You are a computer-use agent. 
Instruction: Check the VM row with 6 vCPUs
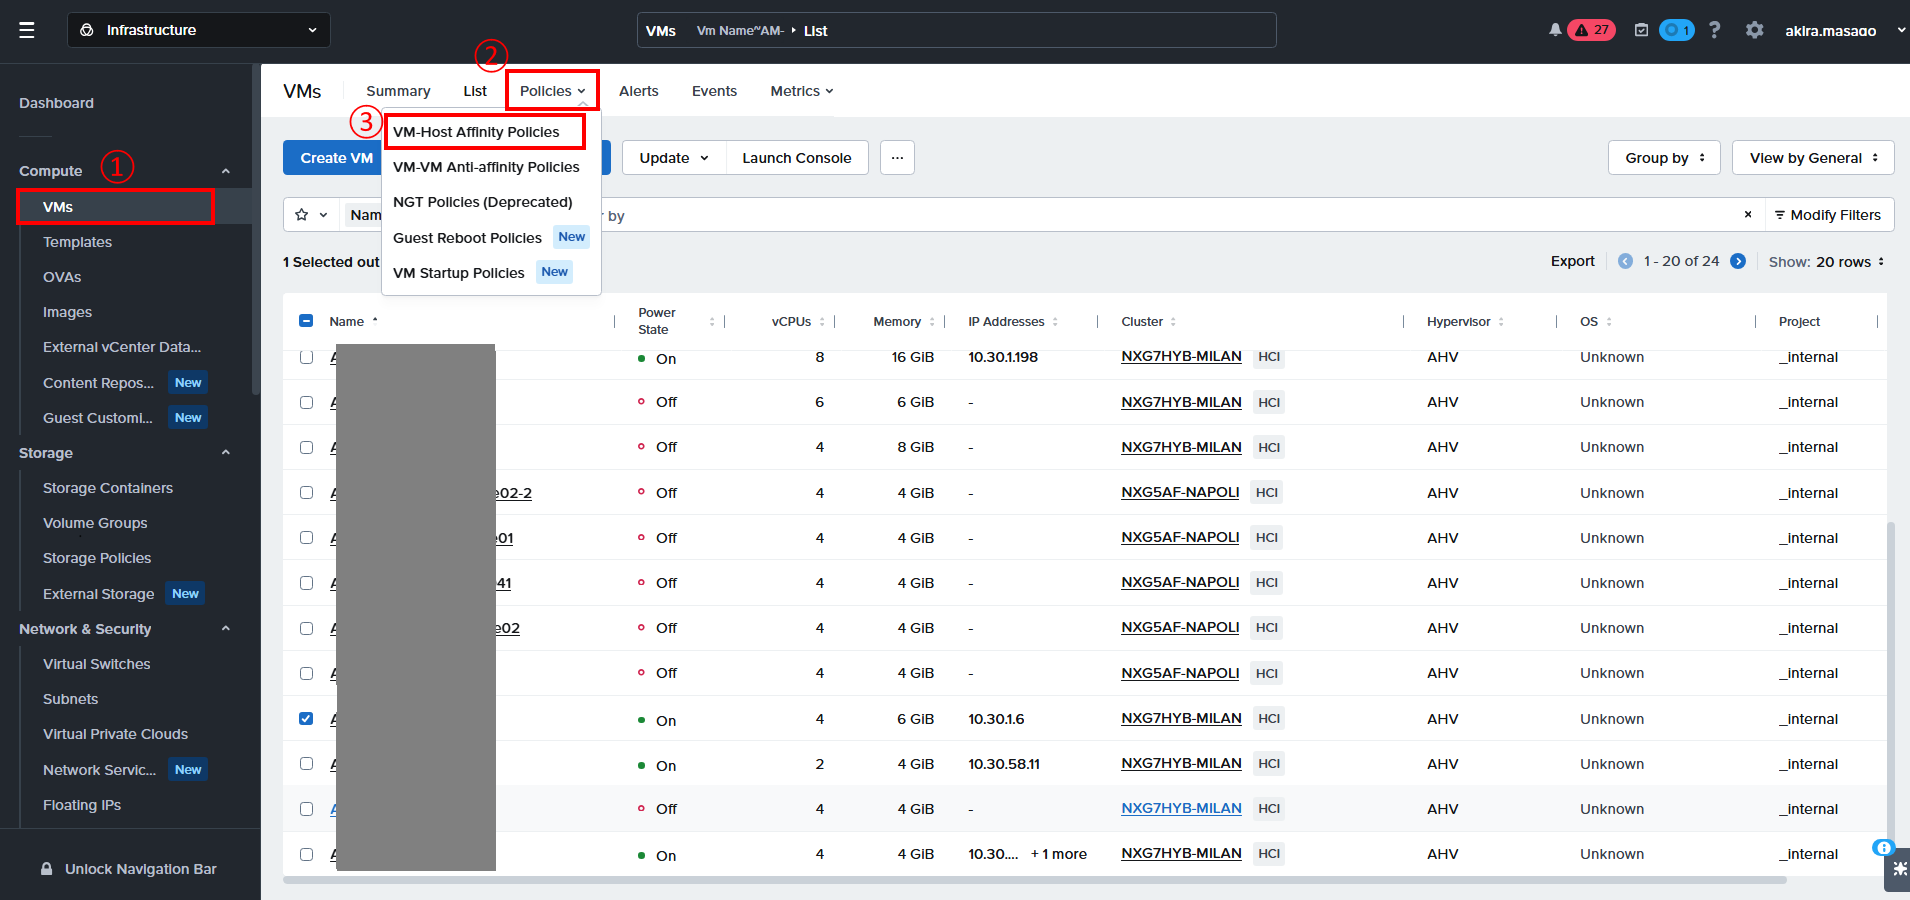pos(306,402)
